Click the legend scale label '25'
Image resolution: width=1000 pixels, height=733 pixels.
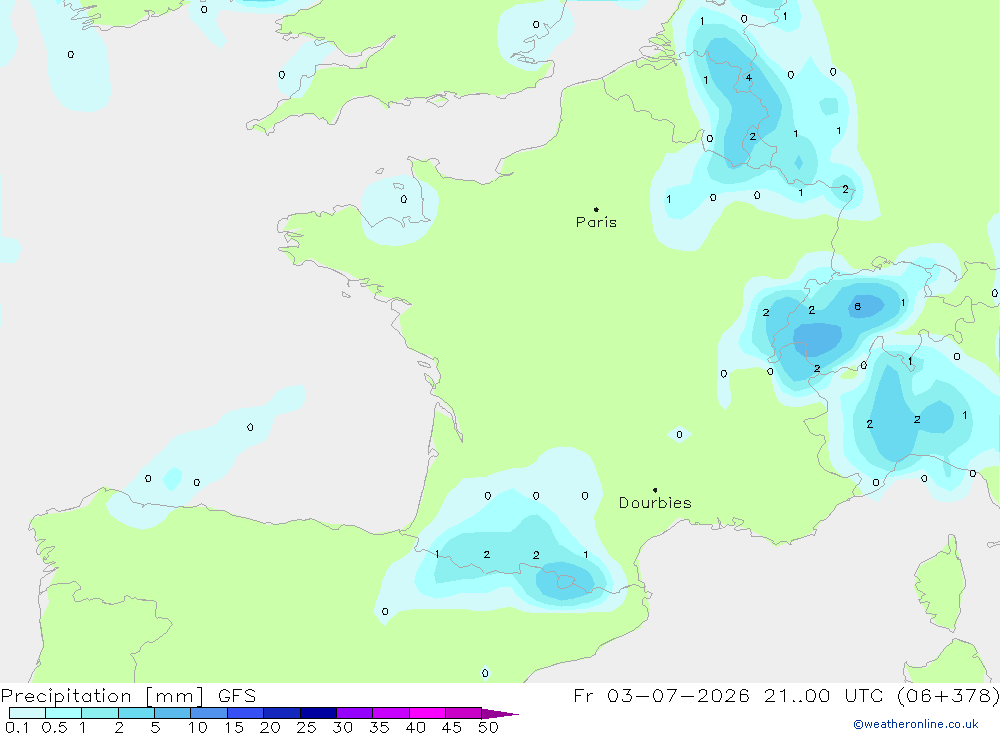coord(306,727)
